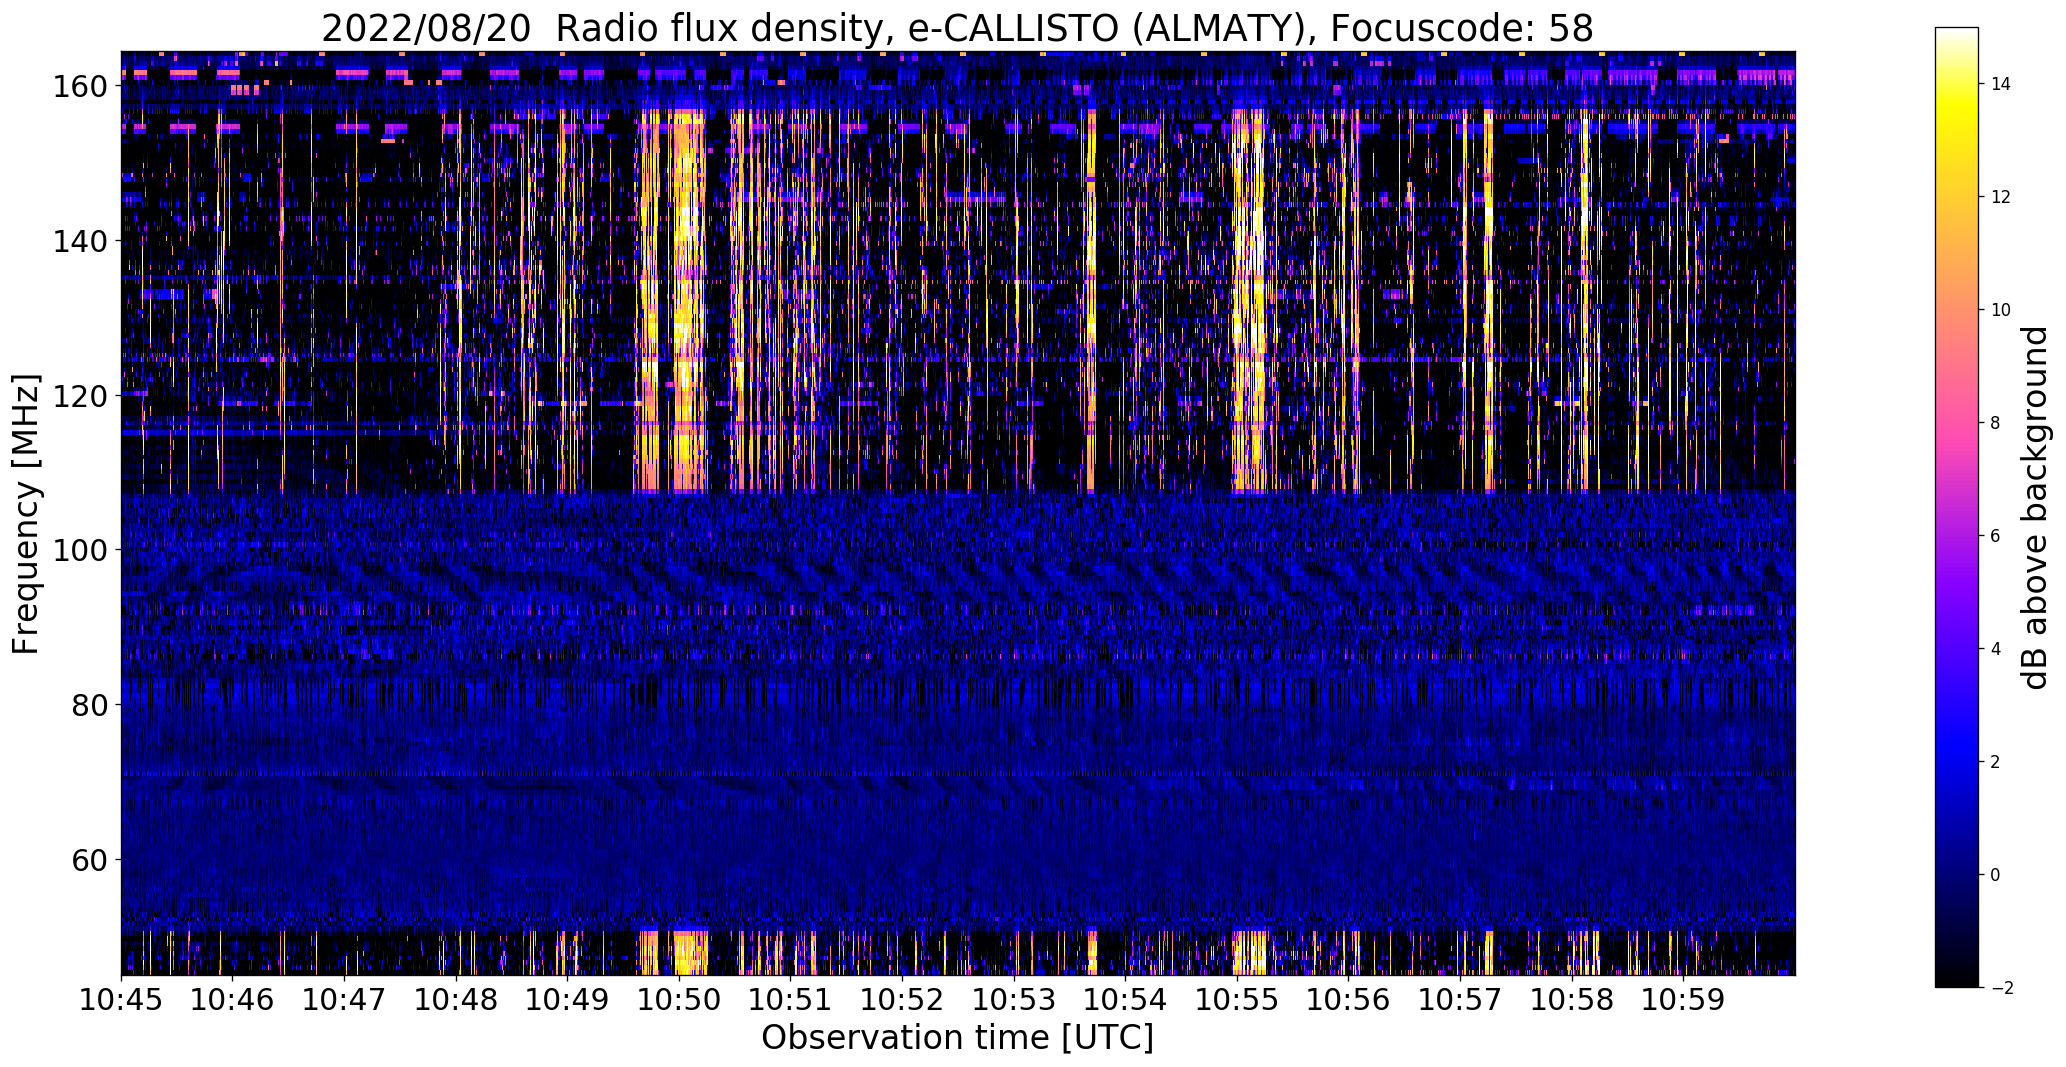
Task: Click the bright burst at 10:55 near 130 MHz
Action: pyautogui.click(x=1248, y=318)
